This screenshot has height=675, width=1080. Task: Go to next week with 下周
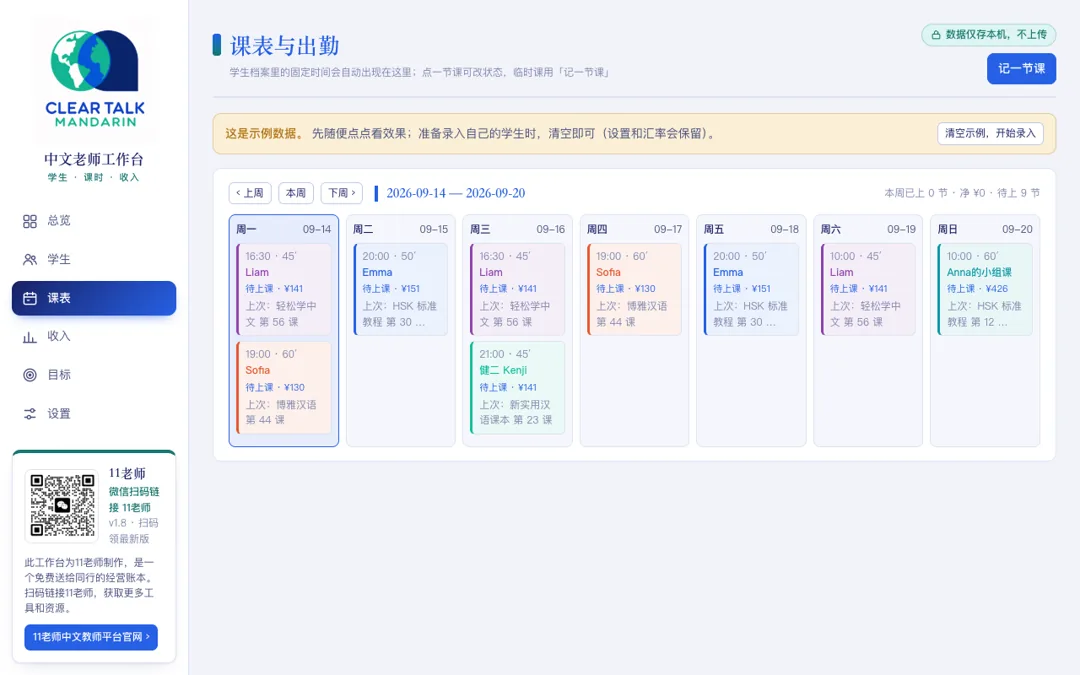pos(342,193)
